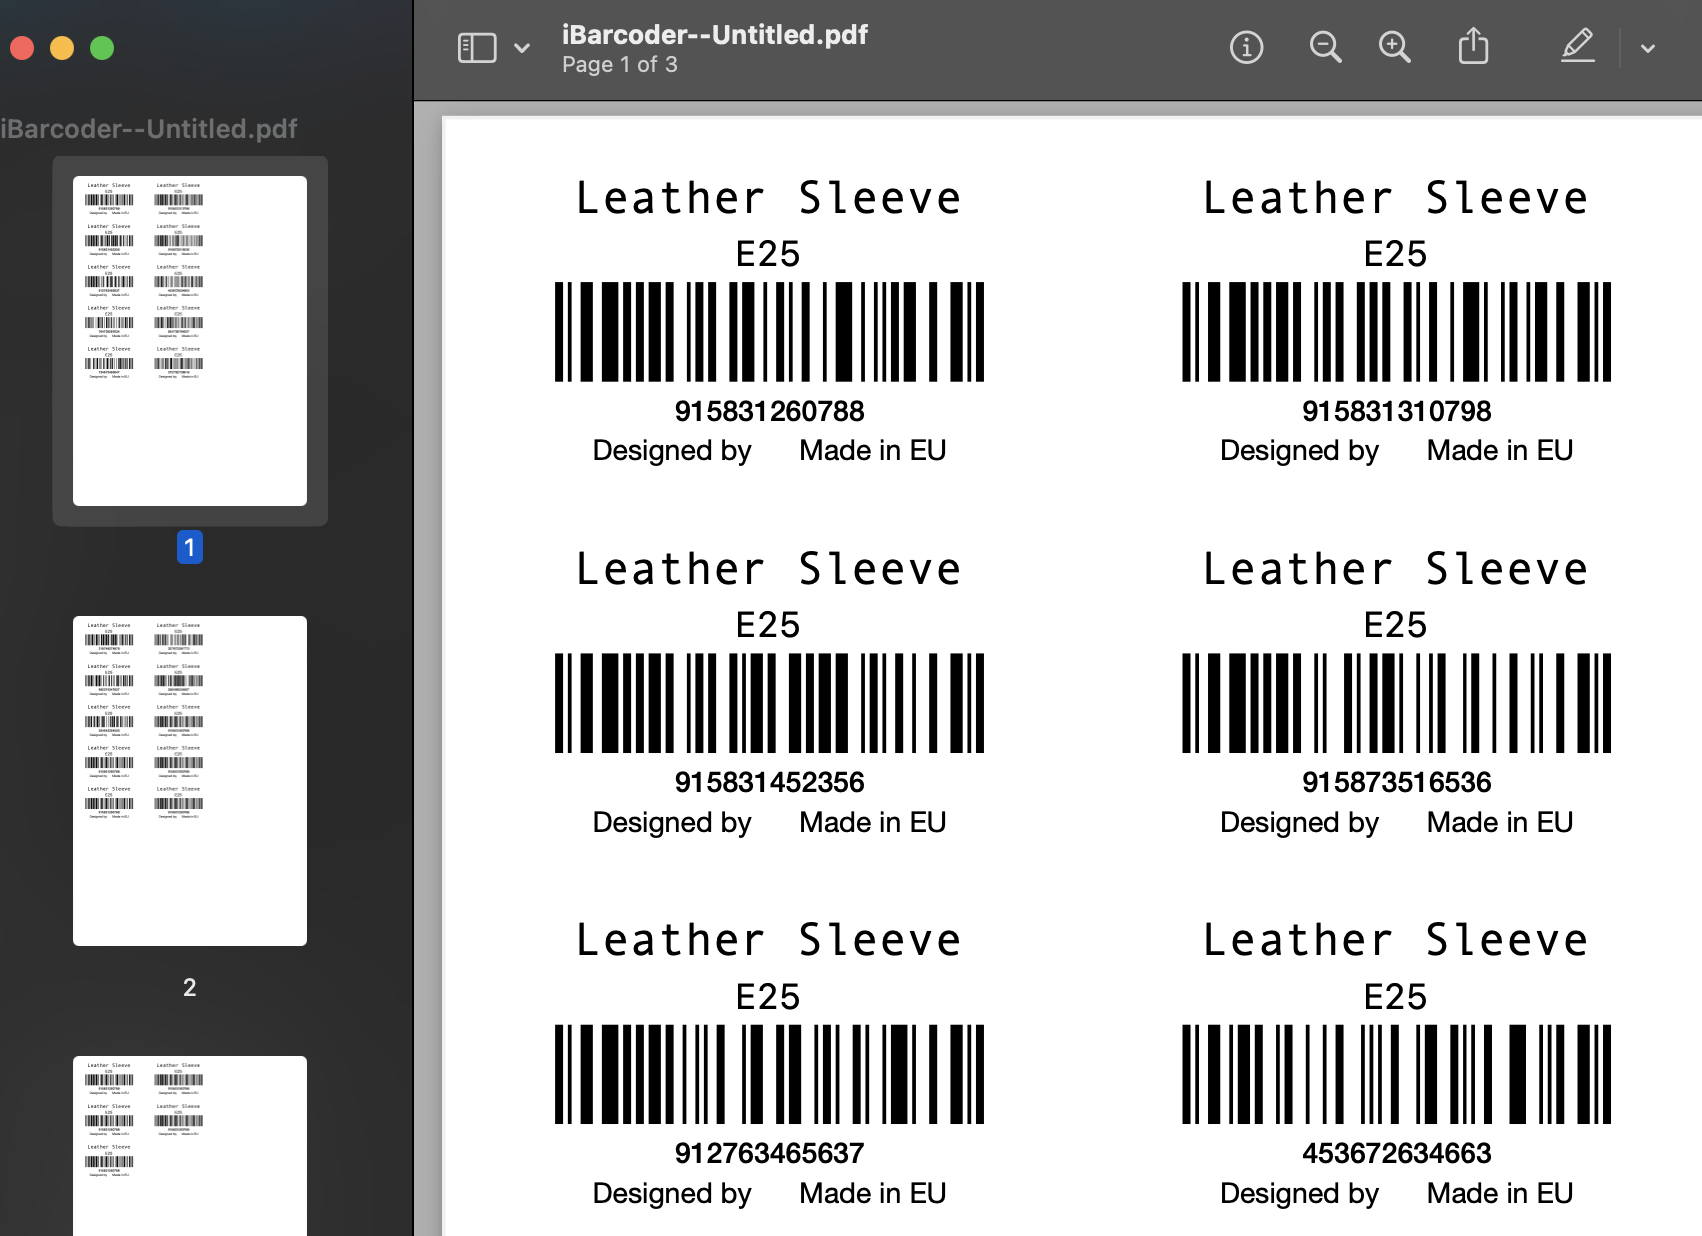Select the page 3 thumbnail

coord(190,1146)
